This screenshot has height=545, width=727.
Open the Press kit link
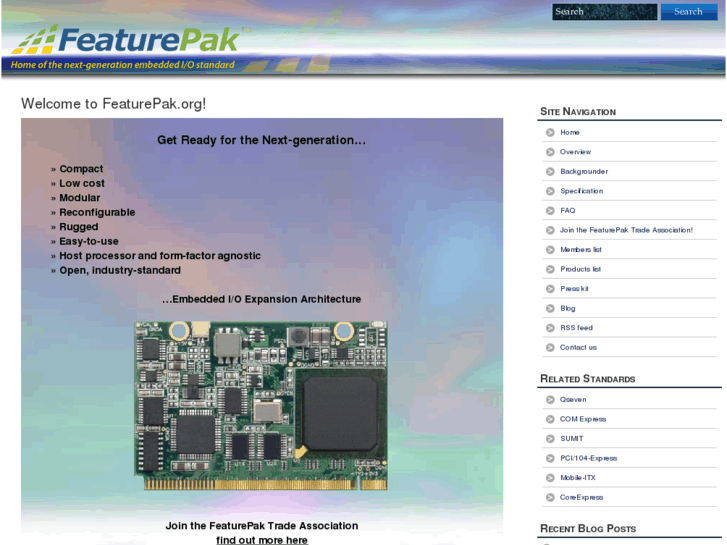pyautogui.click(x=574, y=288)
